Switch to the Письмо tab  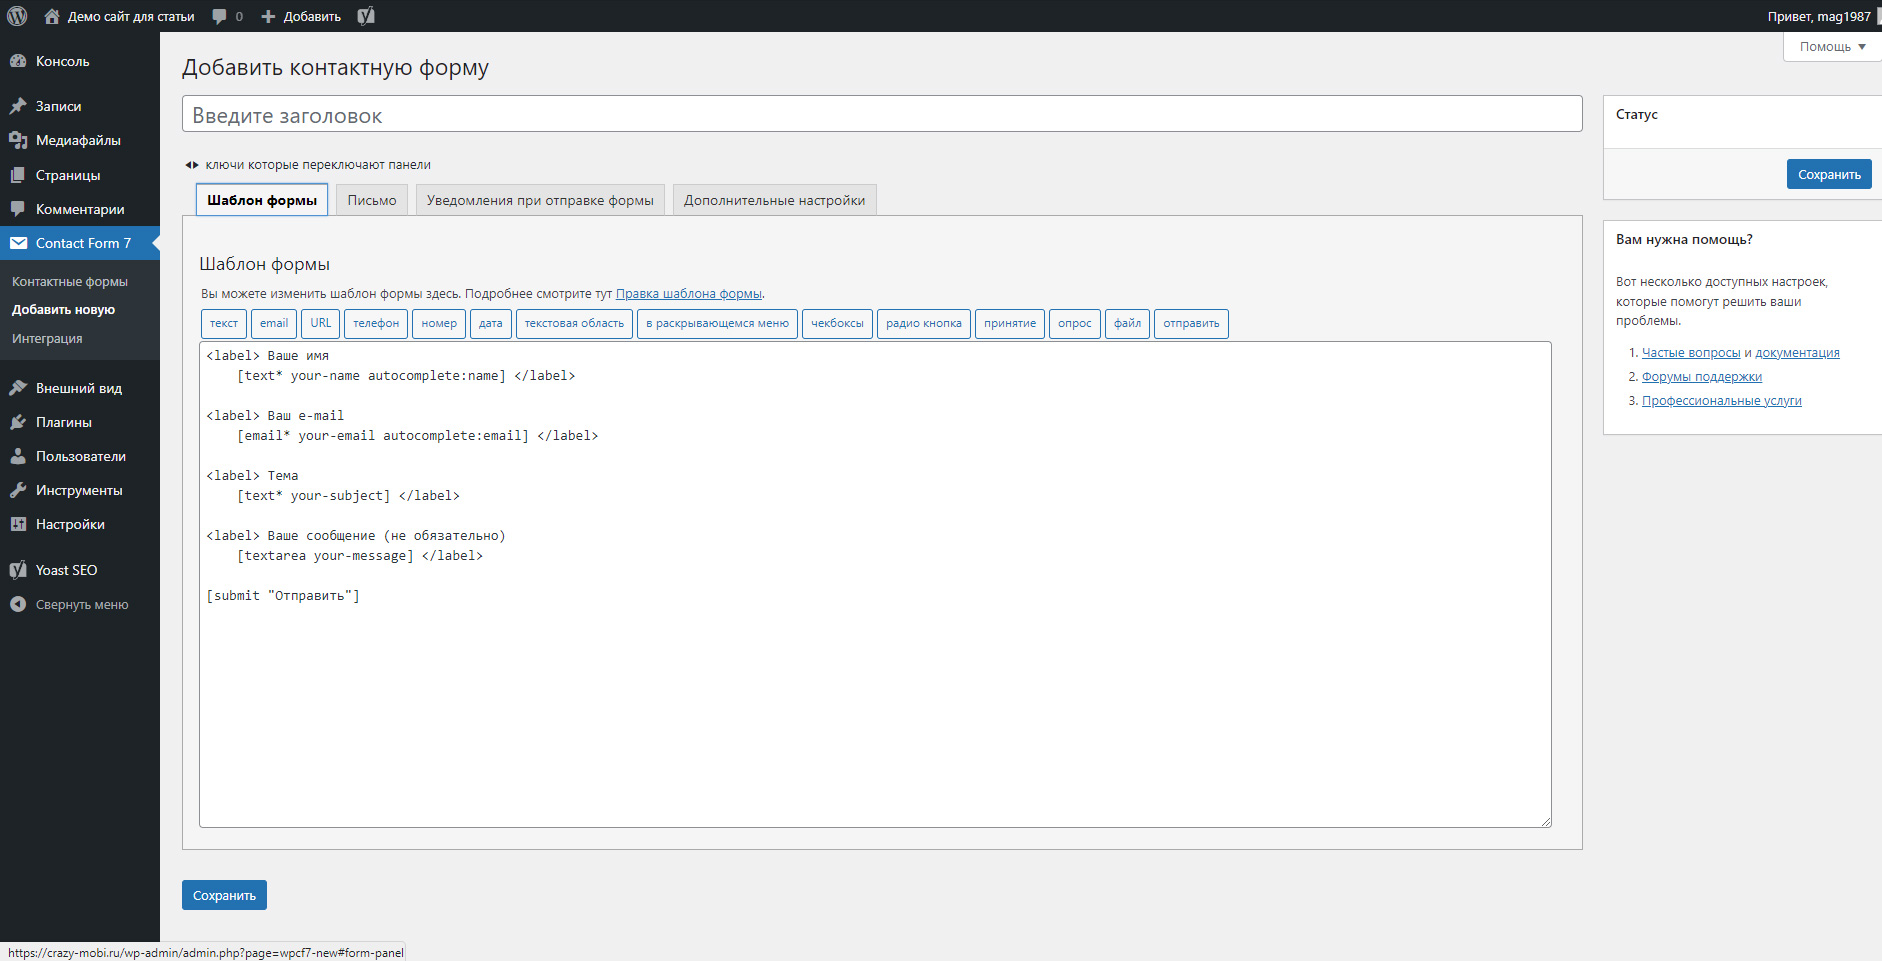372,200
